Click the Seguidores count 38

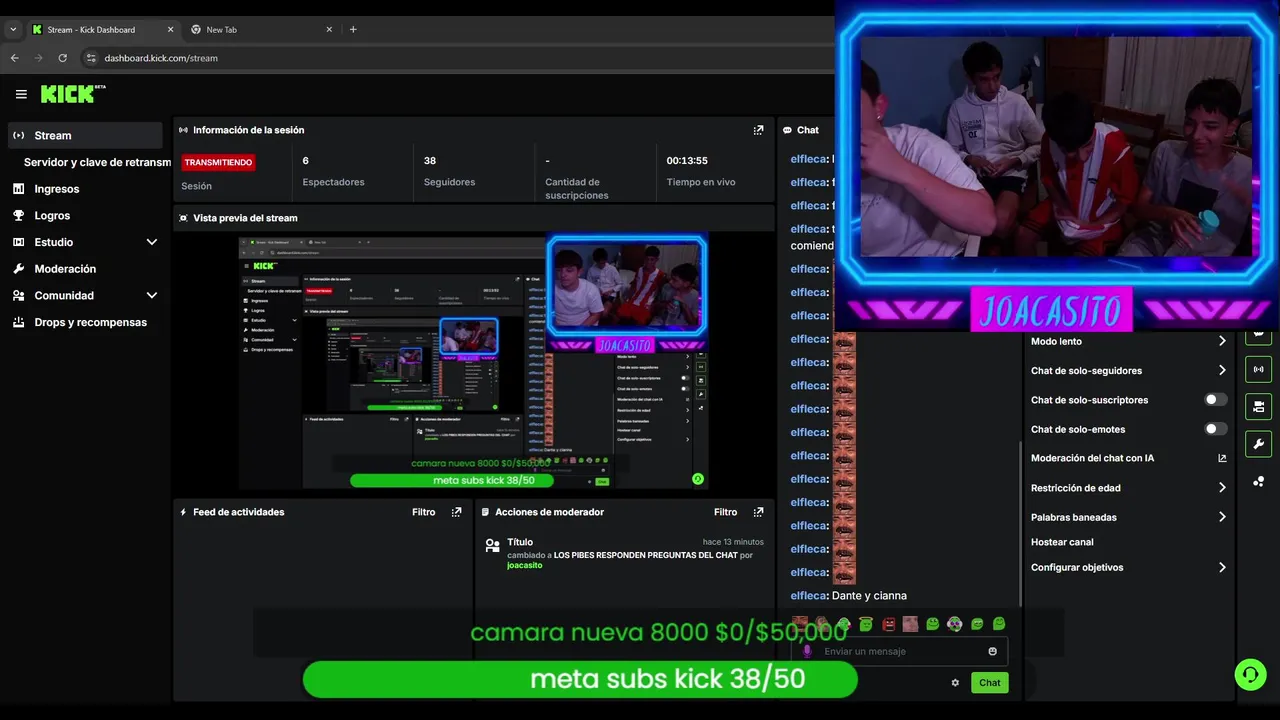(430, 161)
